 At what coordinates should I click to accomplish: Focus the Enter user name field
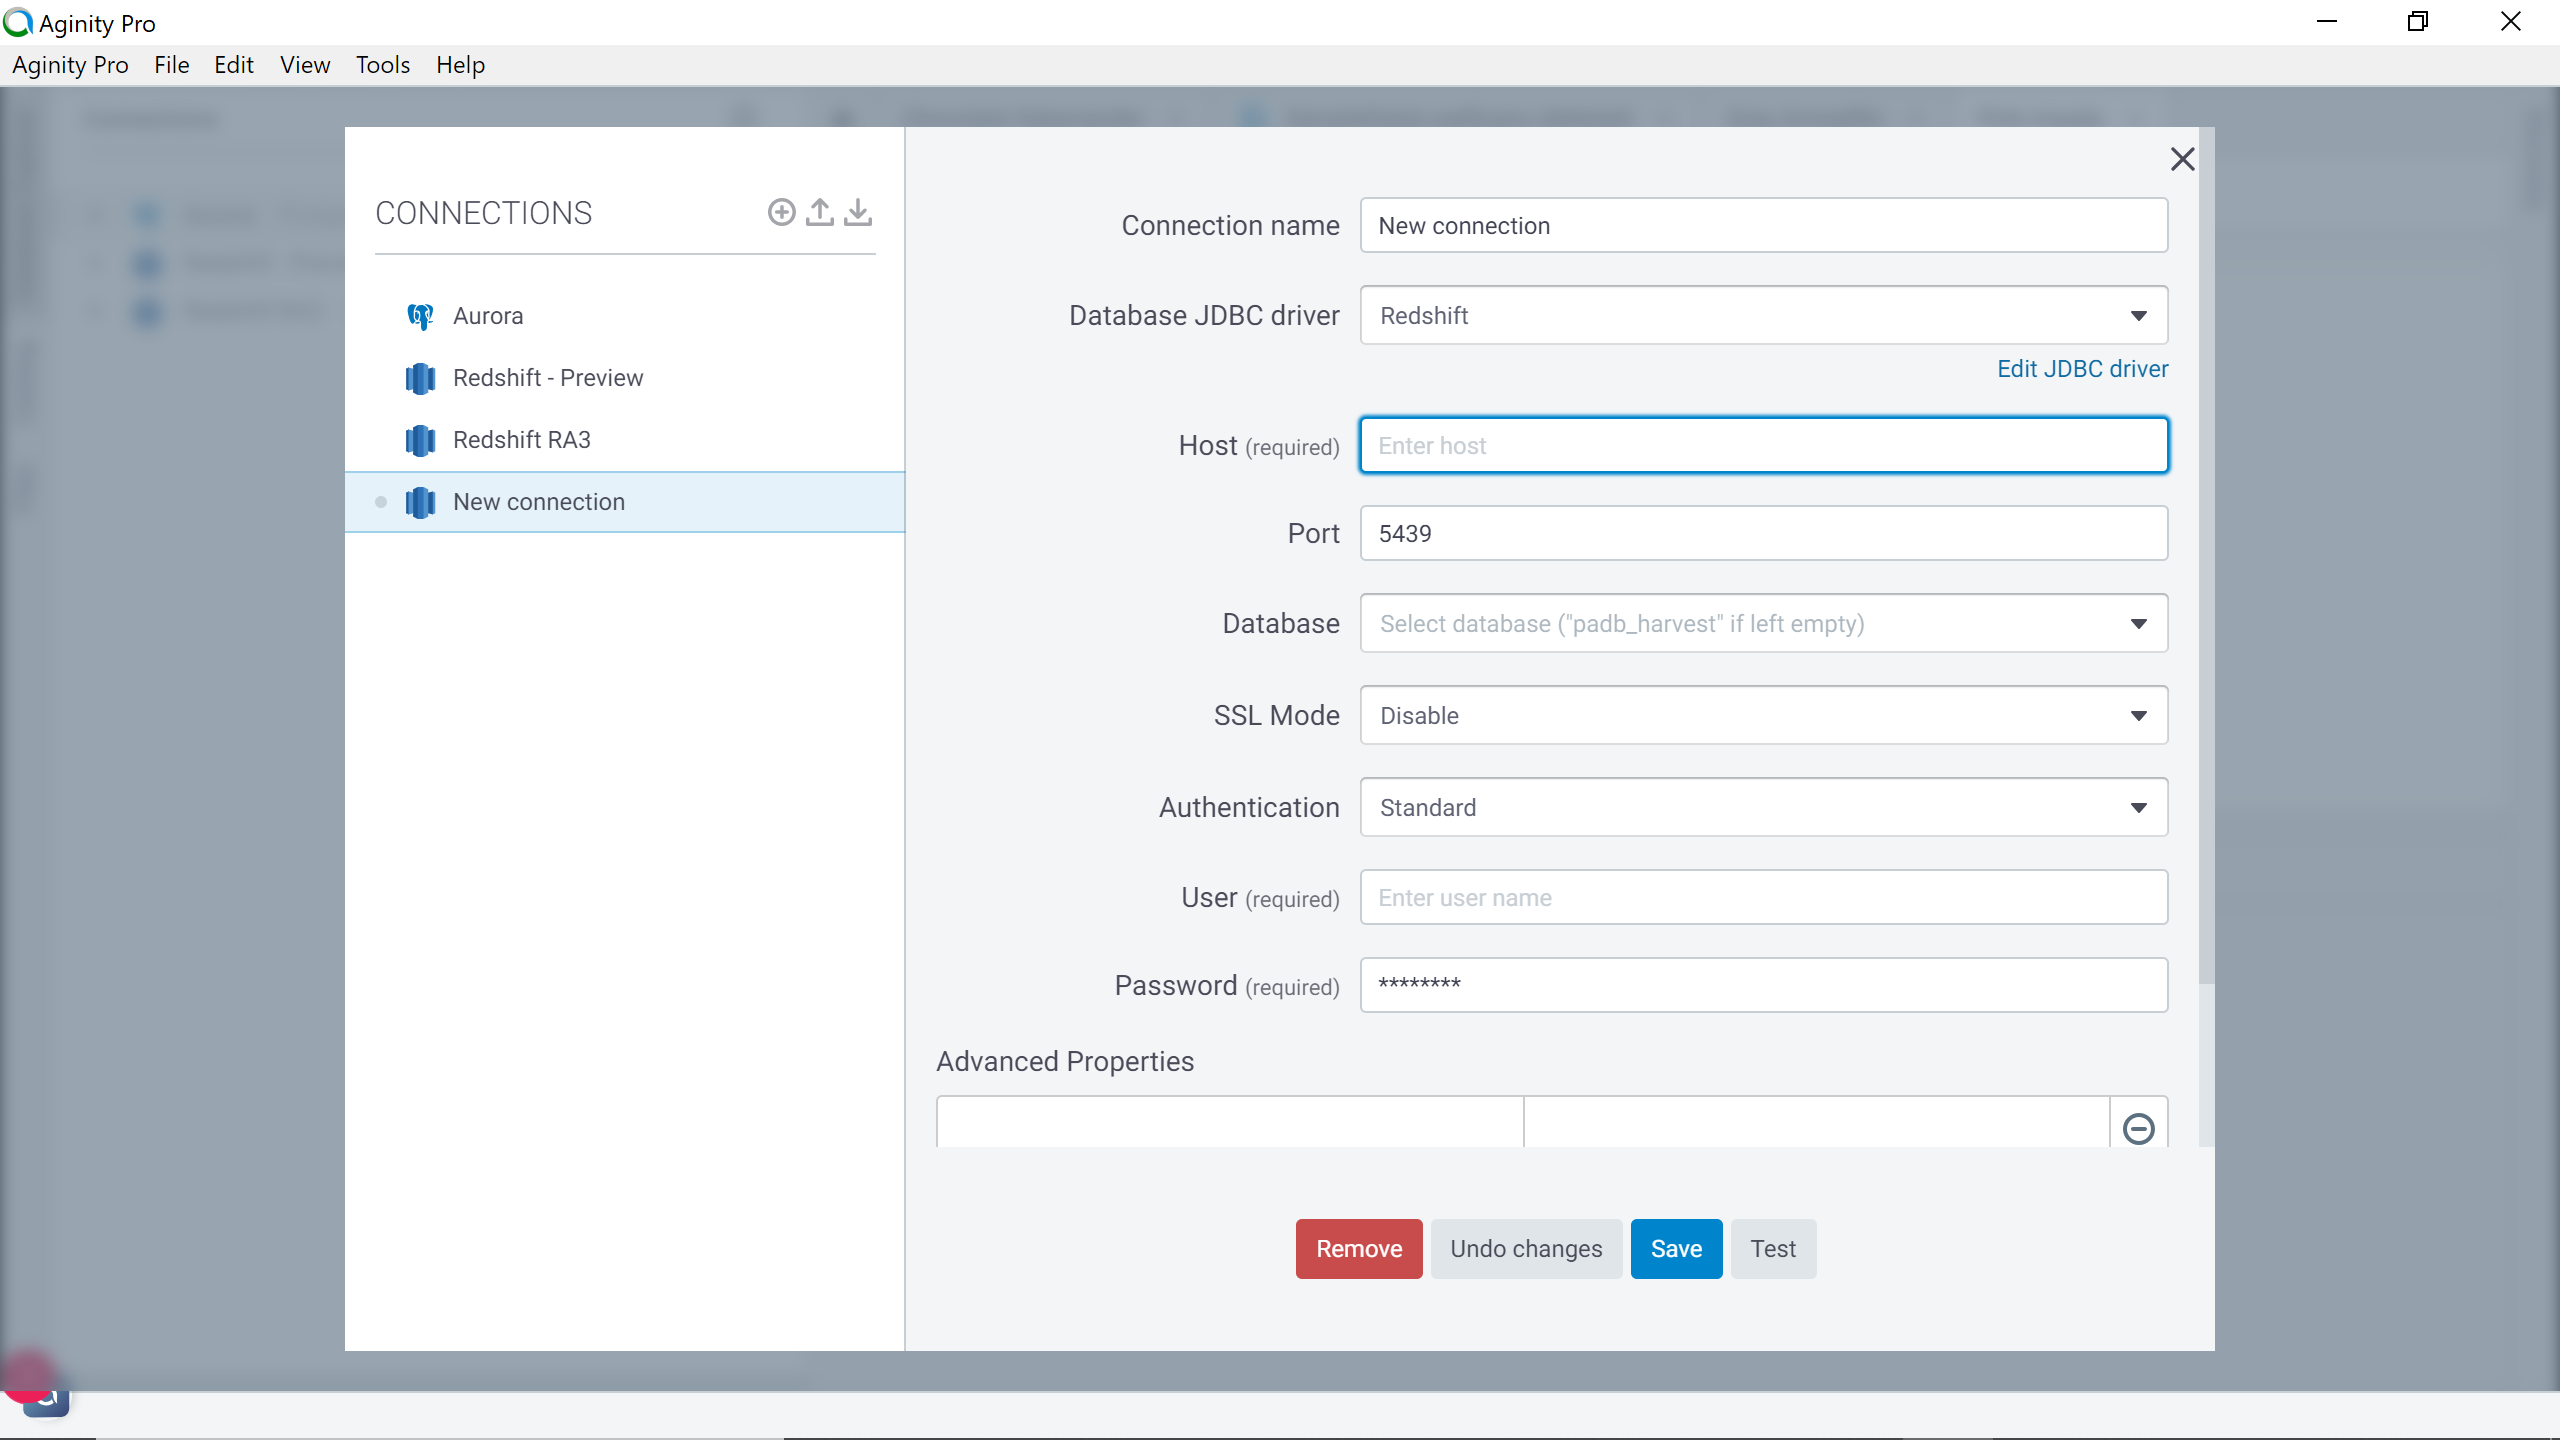1763,898
